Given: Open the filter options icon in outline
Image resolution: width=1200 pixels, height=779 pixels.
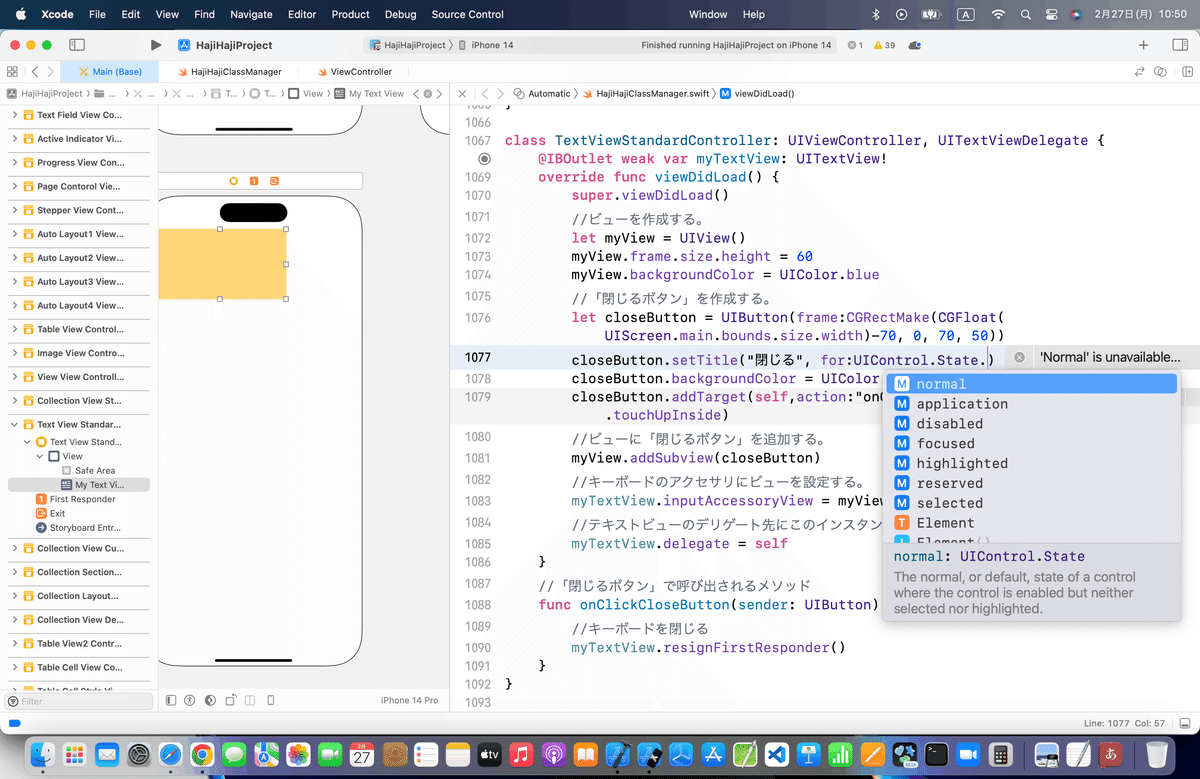Looking at the screenshot, I should click(x=13, y=702).
